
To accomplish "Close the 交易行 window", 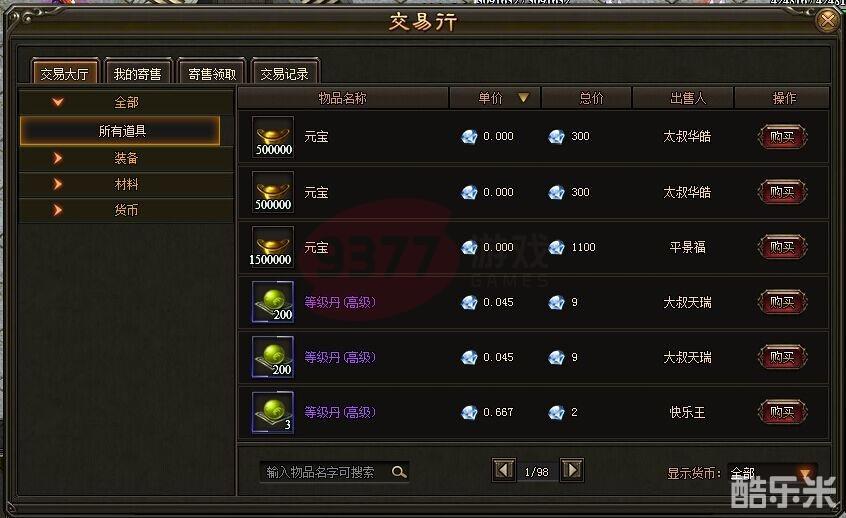I will tap(827, 21).
